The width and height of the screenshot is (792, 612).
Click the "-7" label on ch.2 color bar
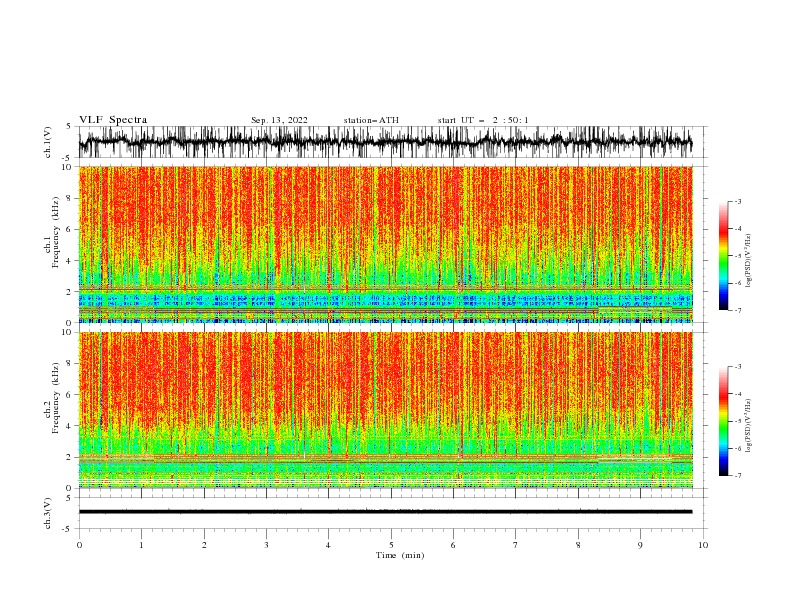point(738,475)
